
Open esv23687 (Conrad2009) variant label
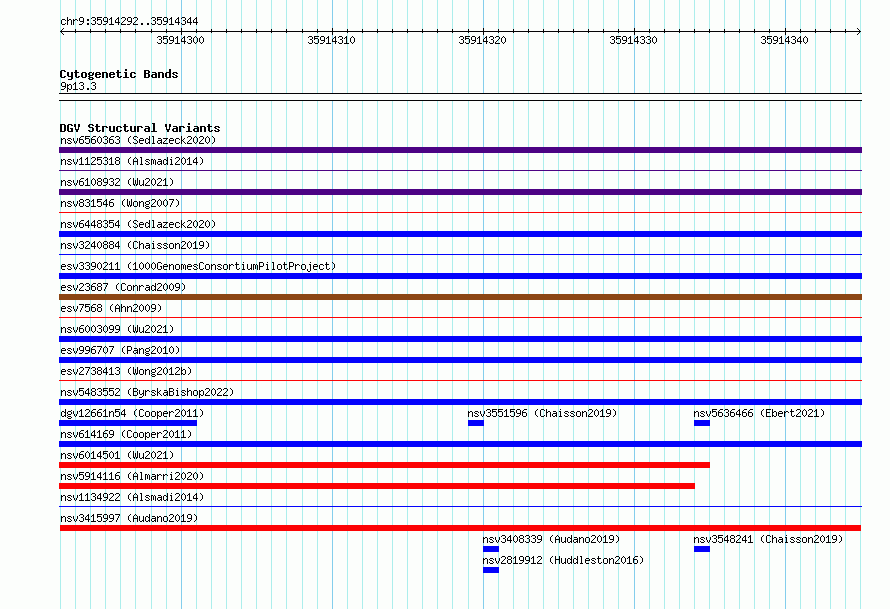(123, 287)
